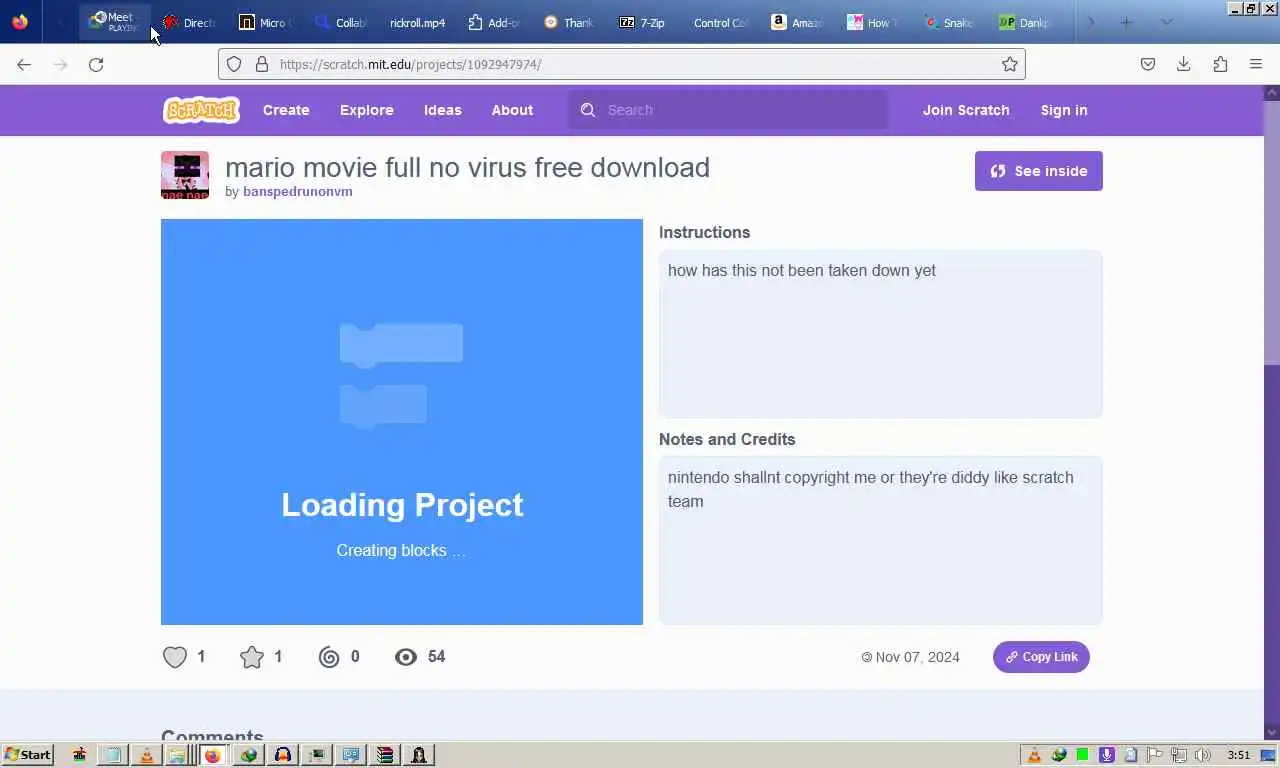The height and width of the screenshot is (768, 1280).
Task: Click the project title text
Action: click(x=467, y=167)
